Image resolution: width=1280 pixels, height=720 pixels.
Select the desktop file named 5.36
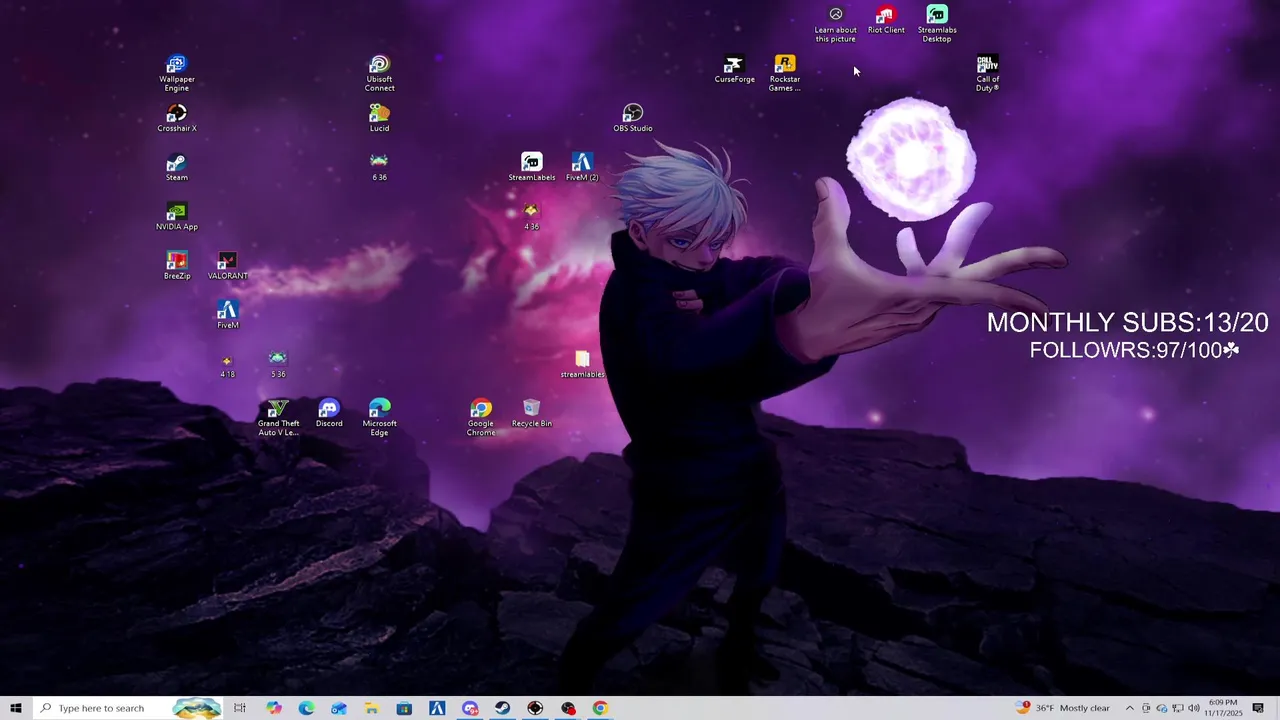[278, 364]
